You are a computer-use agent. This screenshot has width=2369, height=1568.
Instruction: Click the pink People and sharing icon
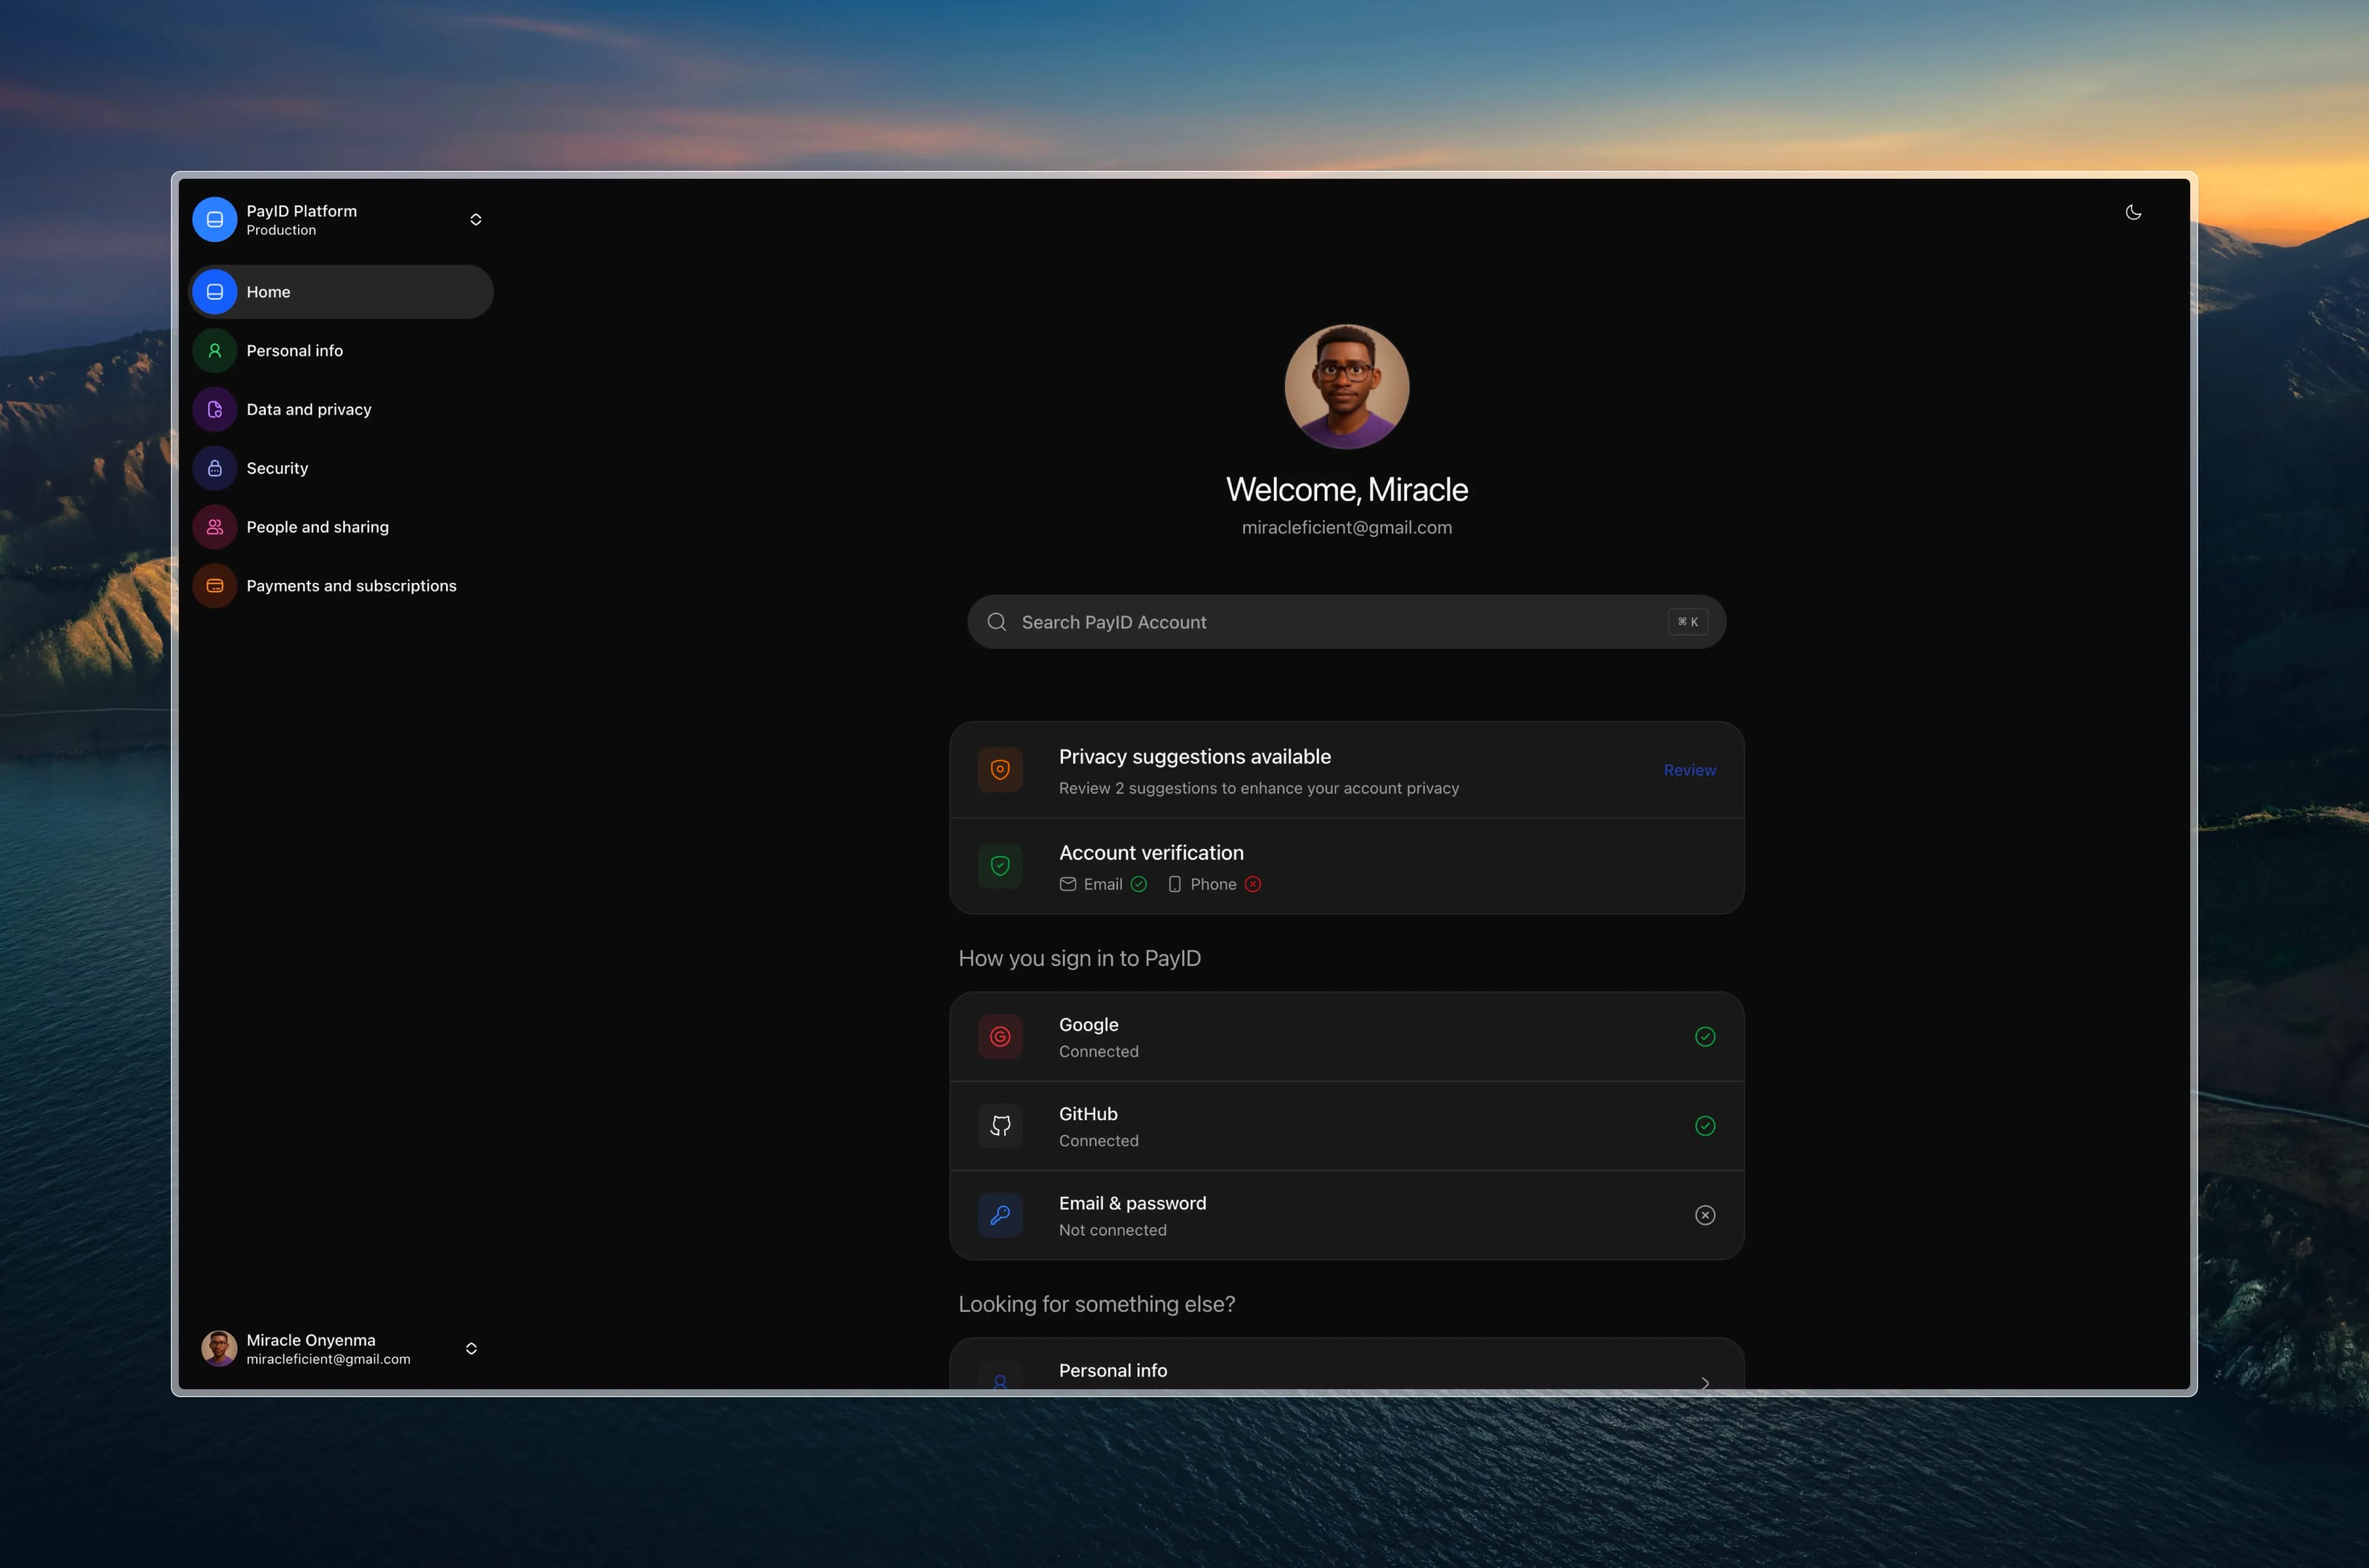pyautogui.click(x=214, y=527)
